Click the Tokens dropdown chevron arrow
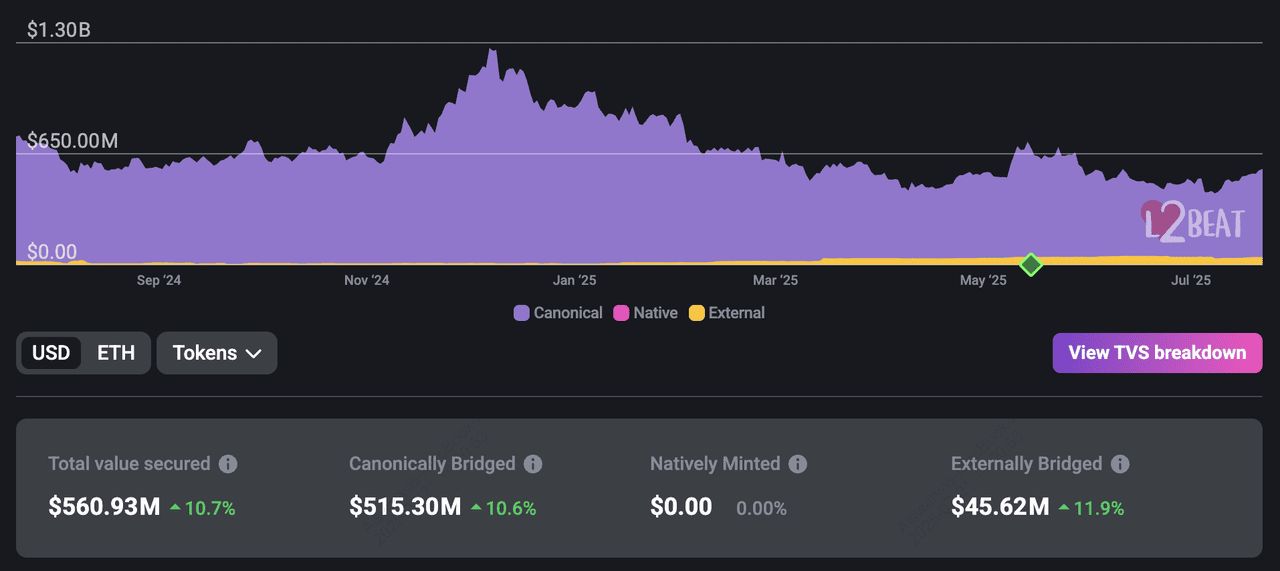 (253, 354)
